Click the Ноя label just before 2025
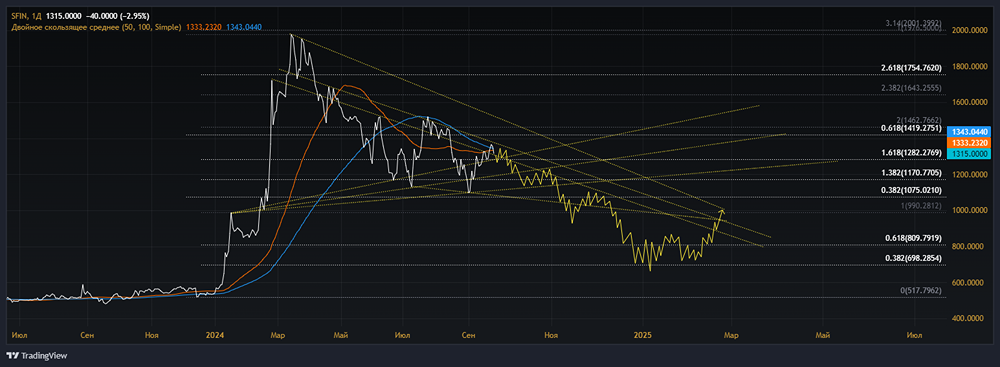1000x367 pixels. click(552, 334)
